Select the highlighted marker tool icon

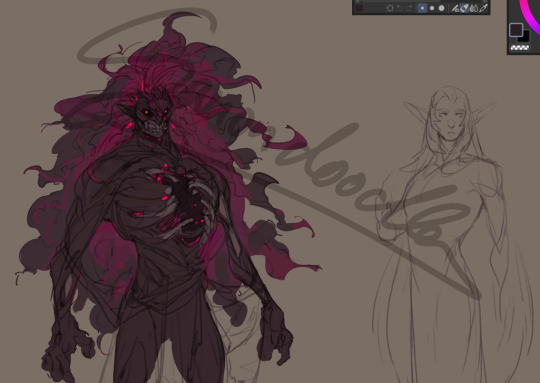click(x=464, y=8)
